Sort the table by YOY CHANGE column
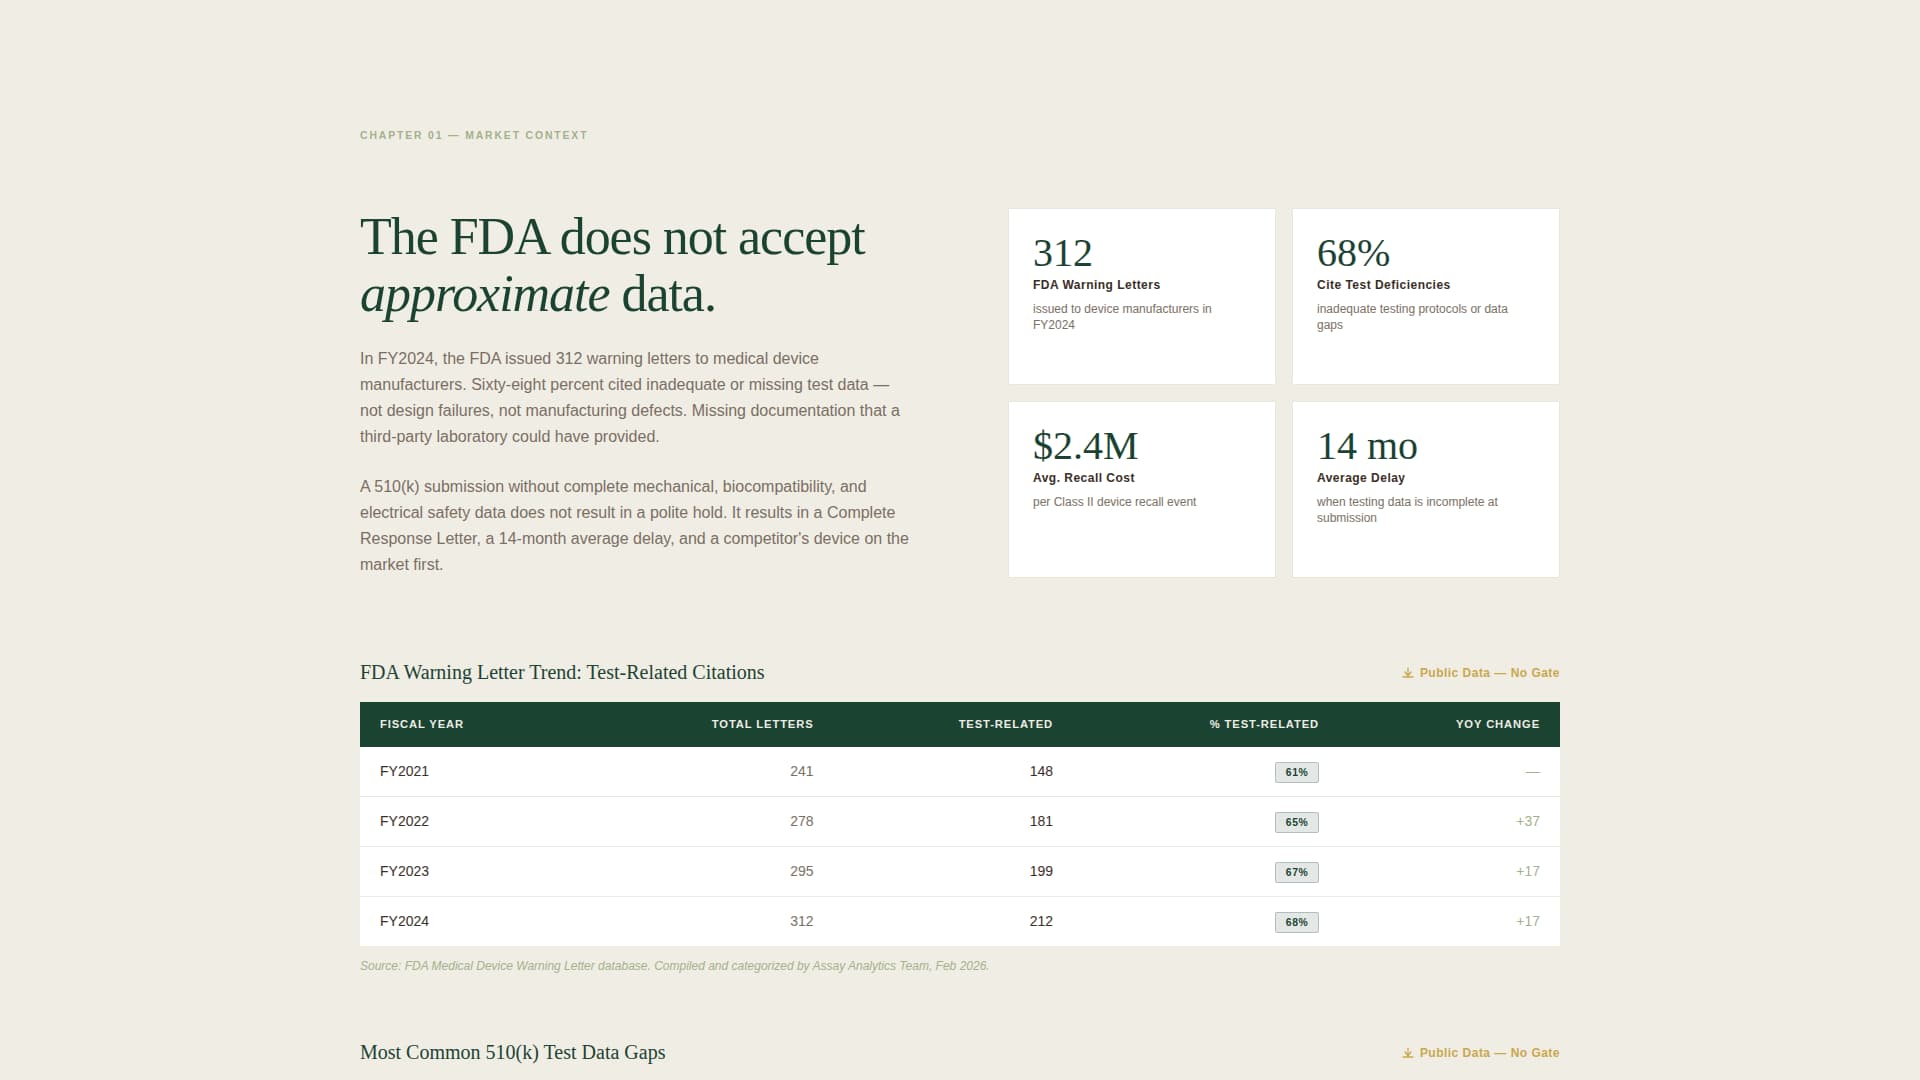Viewport: 1920px width, 1080px height. point(1497,724)
